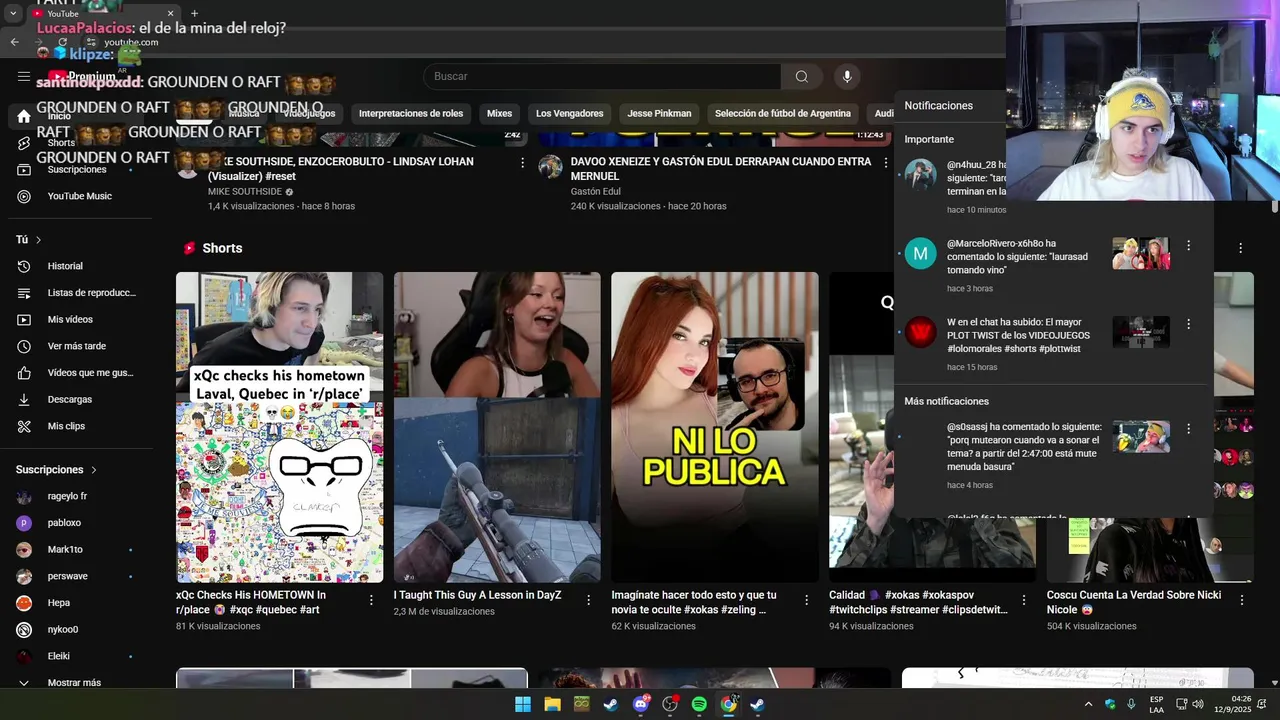Open DAVOO XENEIZE Y GASTÓN EDUL video title
The width and height of the screenshot is (1280, 720).
(x=720, y=169)
